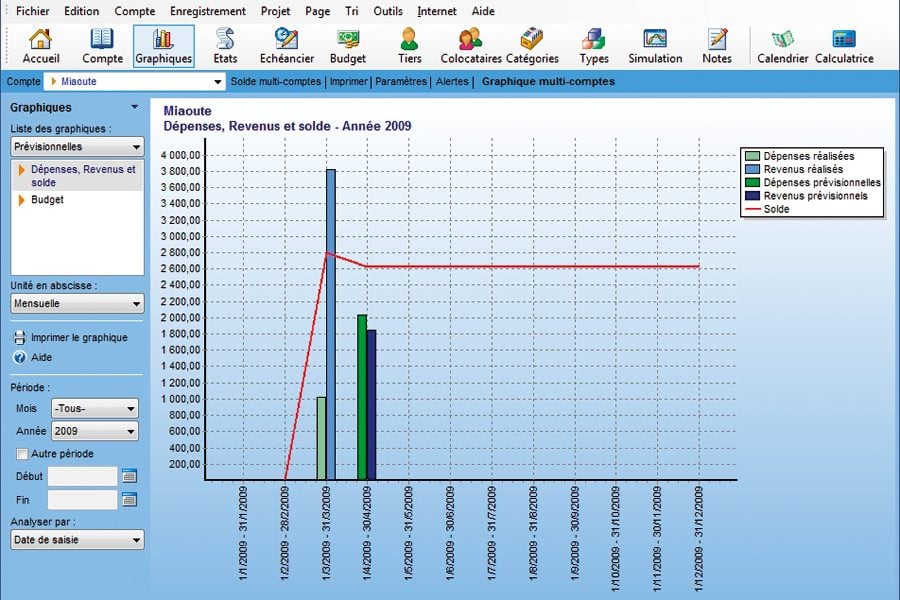Open the Projet menu

(276, 11)
